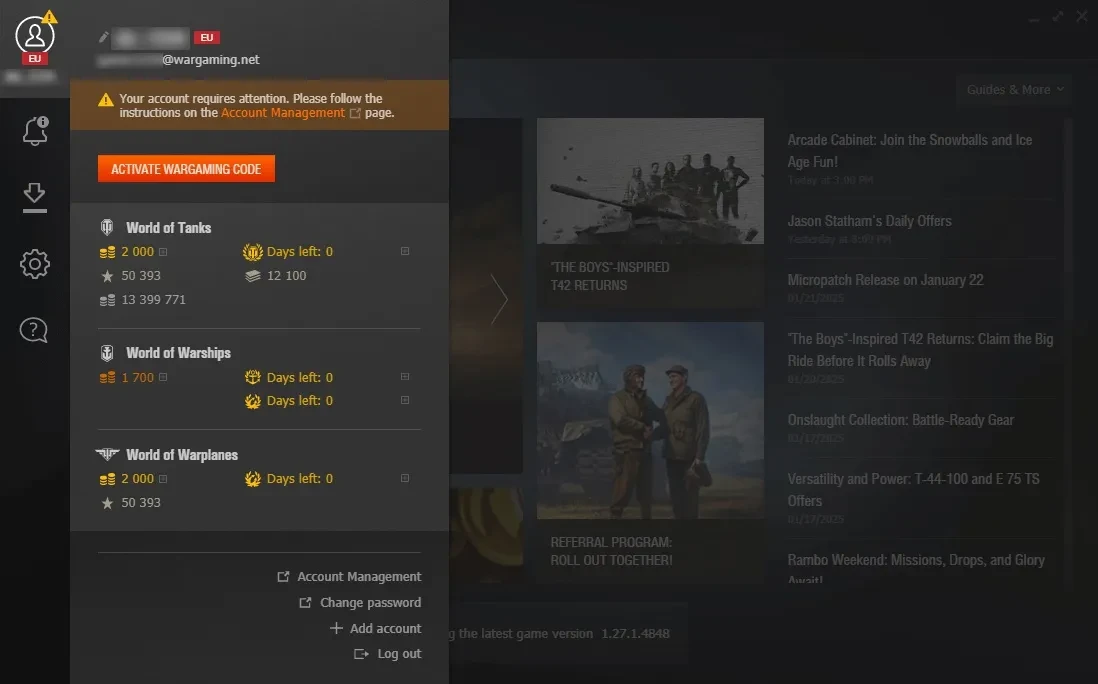Click the account profile icon in sidebar
The image size is (1098, 684).
(35, 37)
